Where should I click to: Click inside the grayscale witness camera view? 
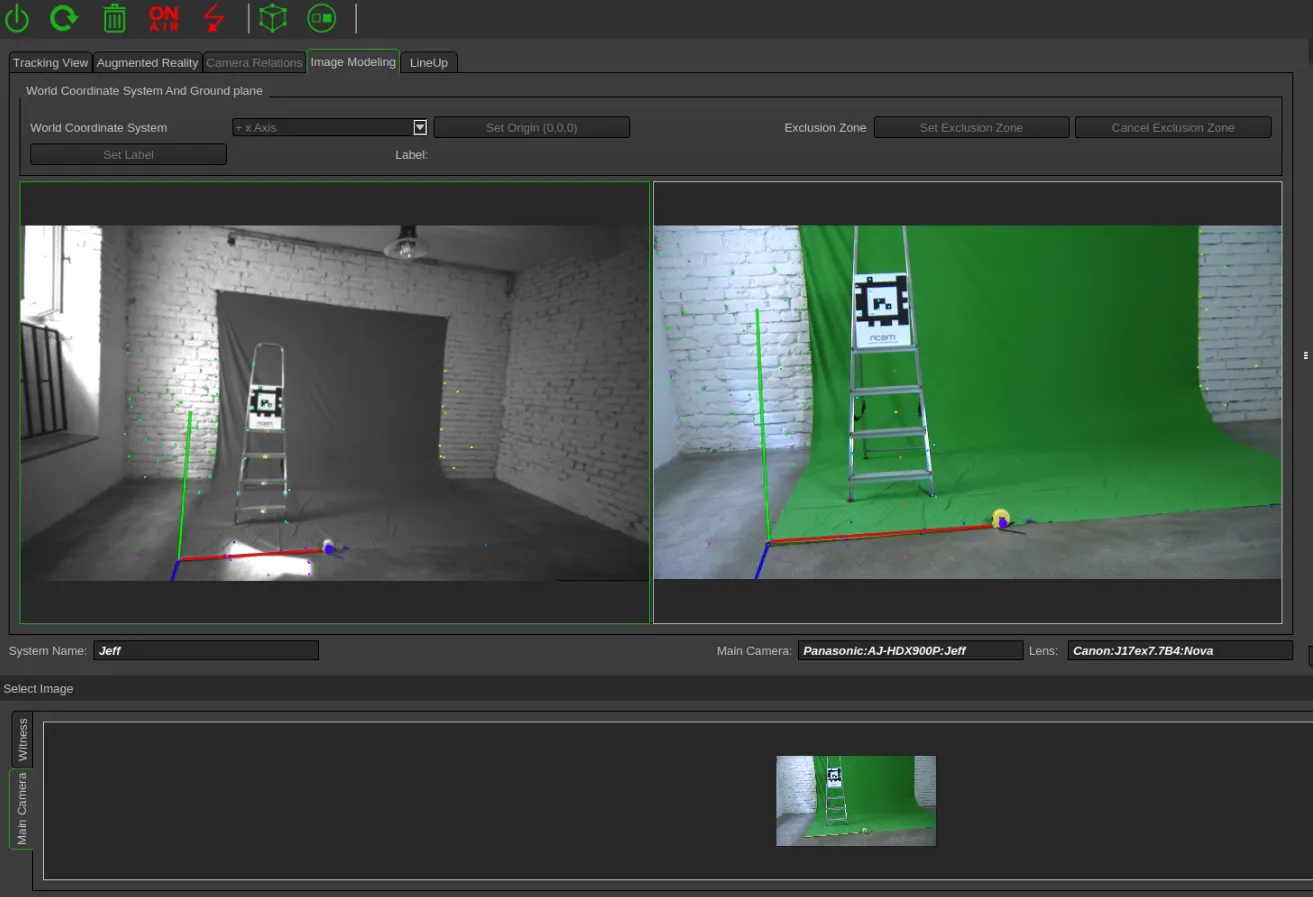pos(335,403)
